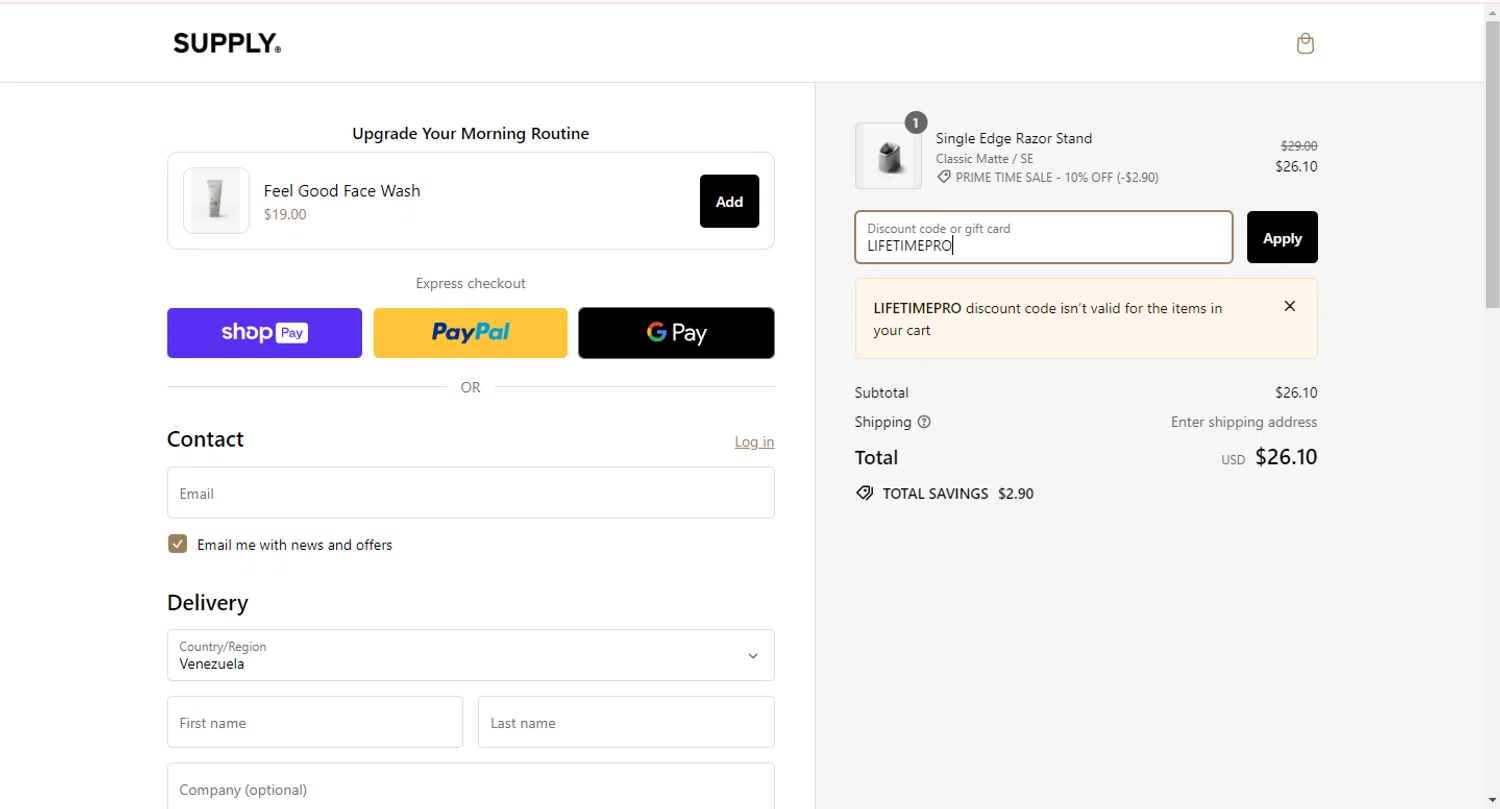Pay with Shop Pay
Screen dimensions: 1500x809
[x=264, y=333]
